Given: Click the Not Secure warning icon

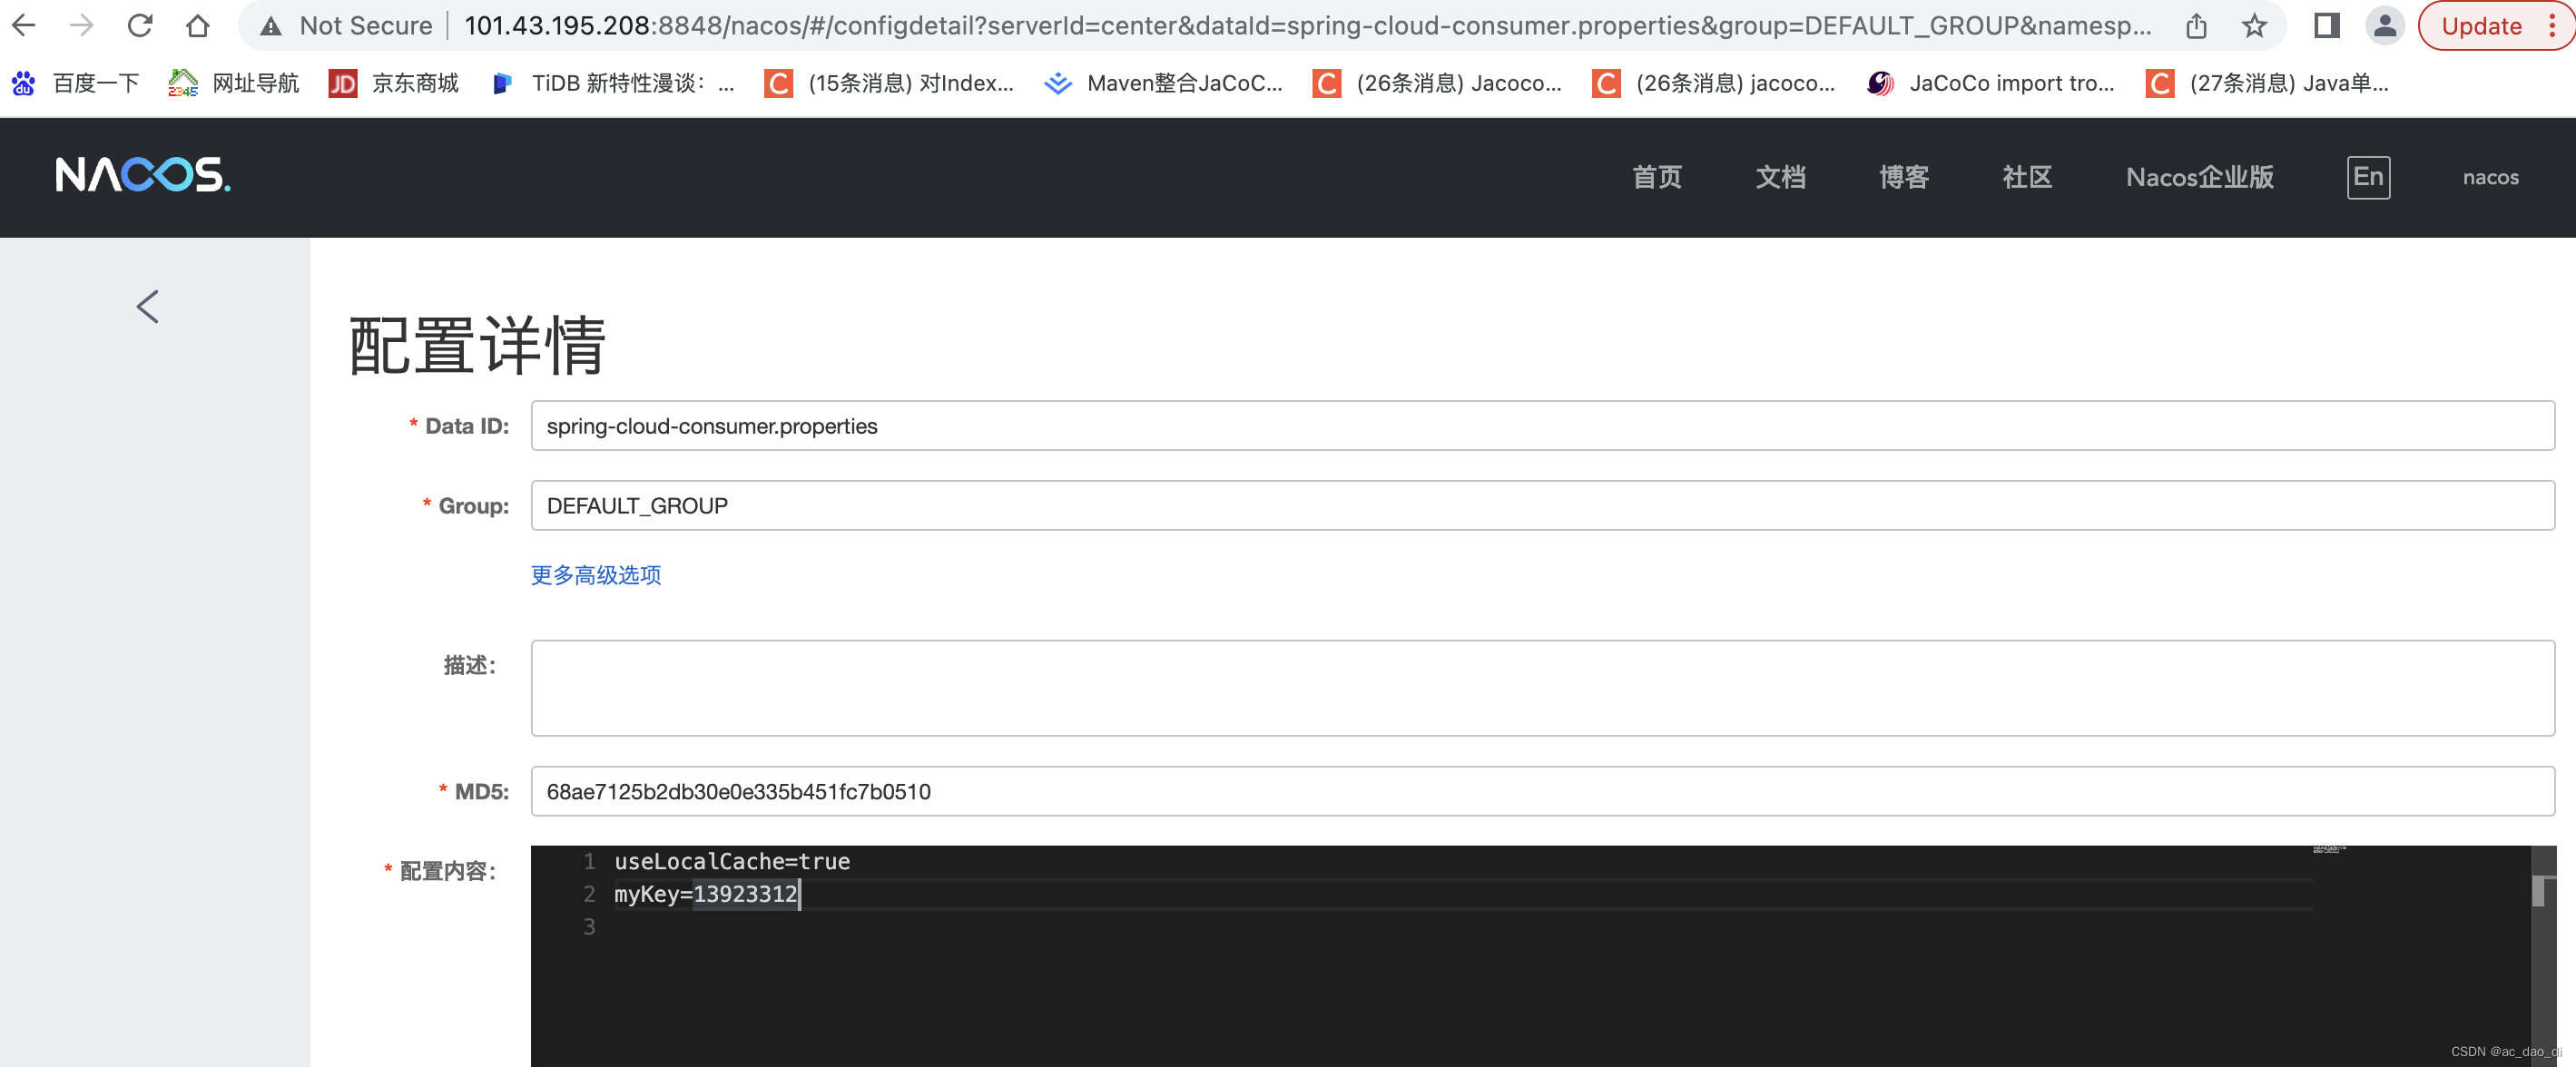Looking at the screenshot, I should tap(271, 26).
